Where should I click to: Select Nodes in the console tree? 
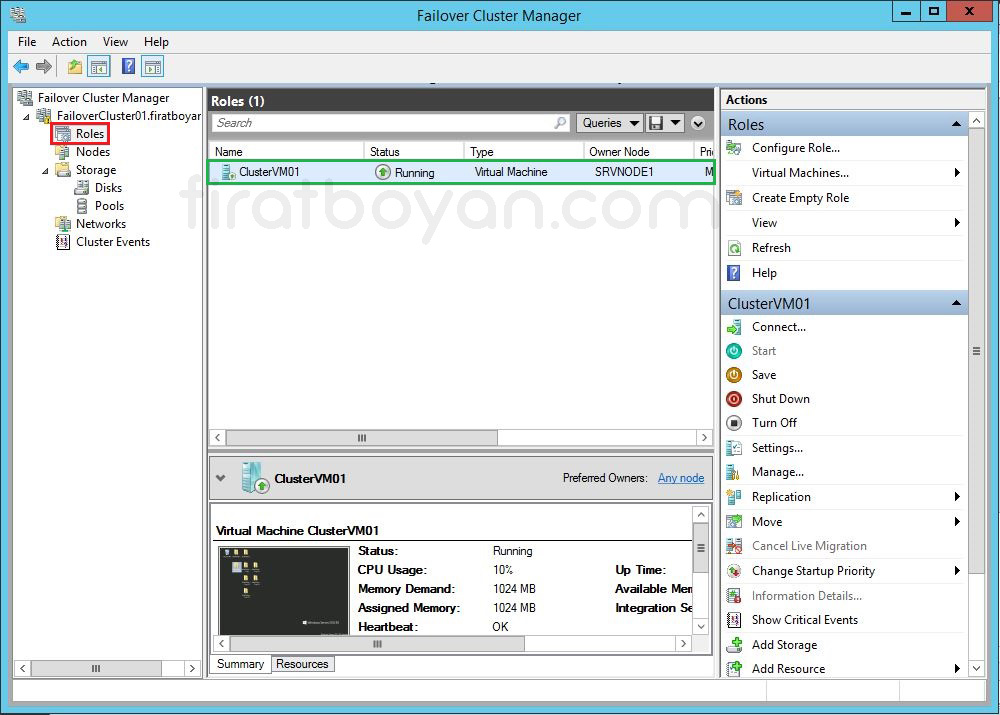(x=92, y=152)
